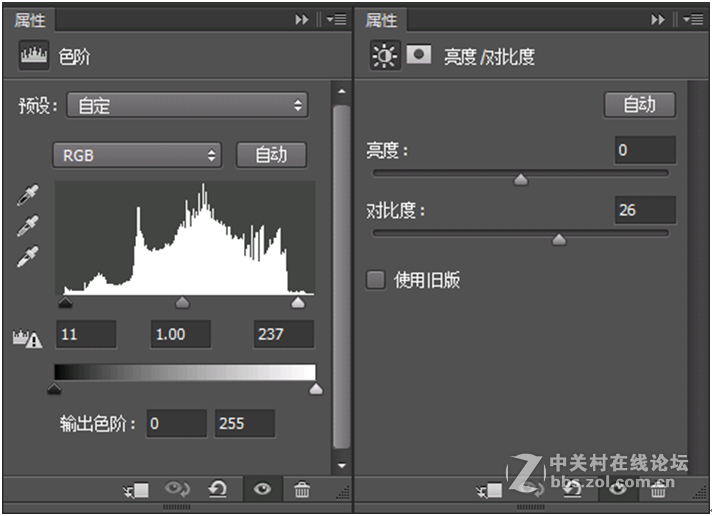This screenshot has height=516, width=712.
Task: Click the Levels panel scrollbar up arrow
Action: [x=342, y=91]
